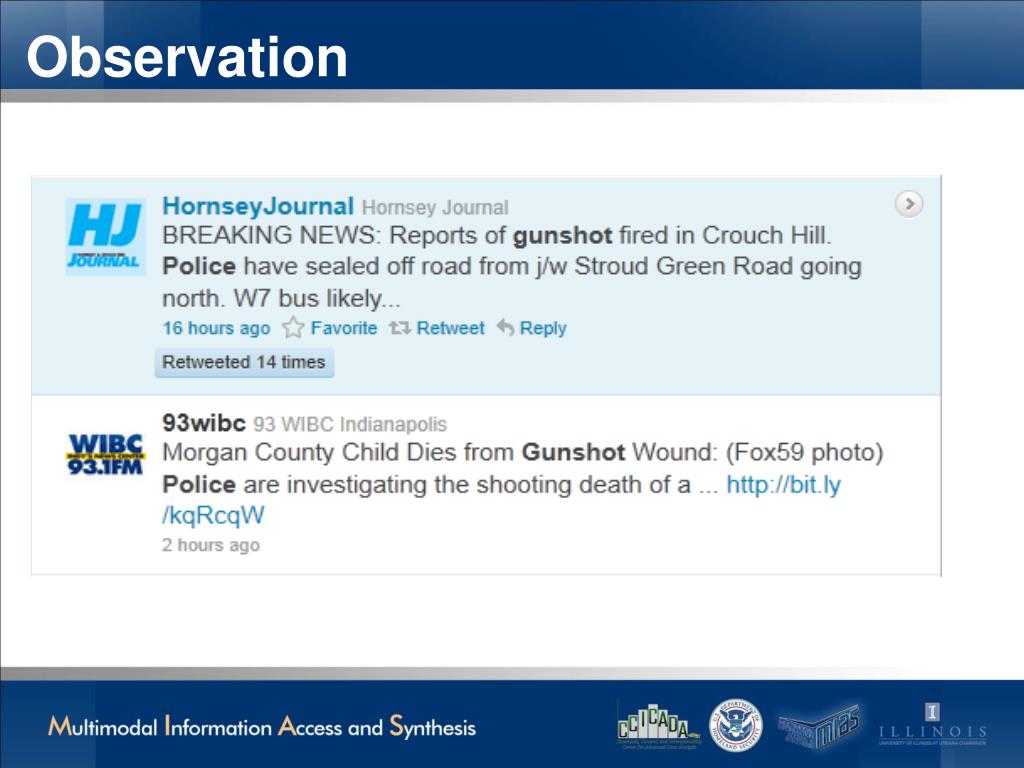Open the 93wibc username link
This screenshot has height=768, width=1024.
tap(204, 423)
